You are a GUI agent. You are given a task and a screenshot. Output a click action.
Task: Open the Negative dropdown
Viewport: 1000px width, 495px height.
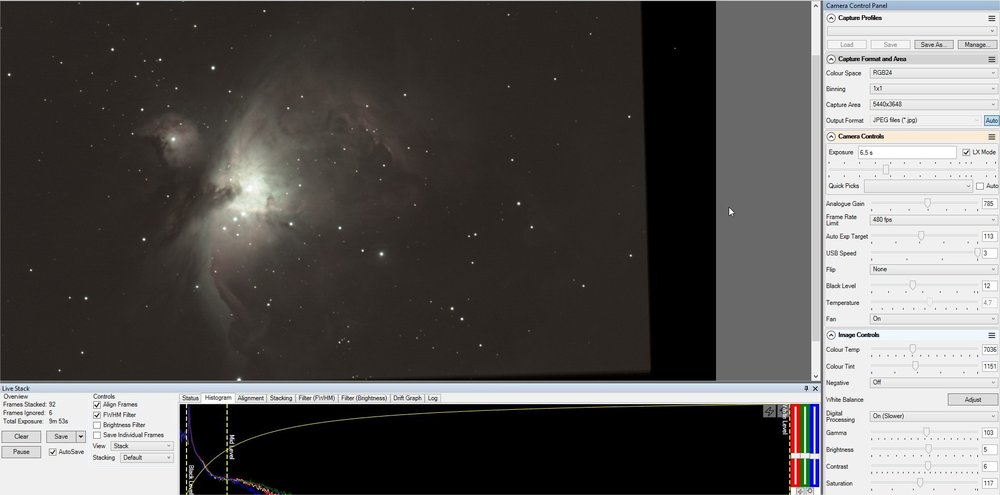[x=933, y=383]
